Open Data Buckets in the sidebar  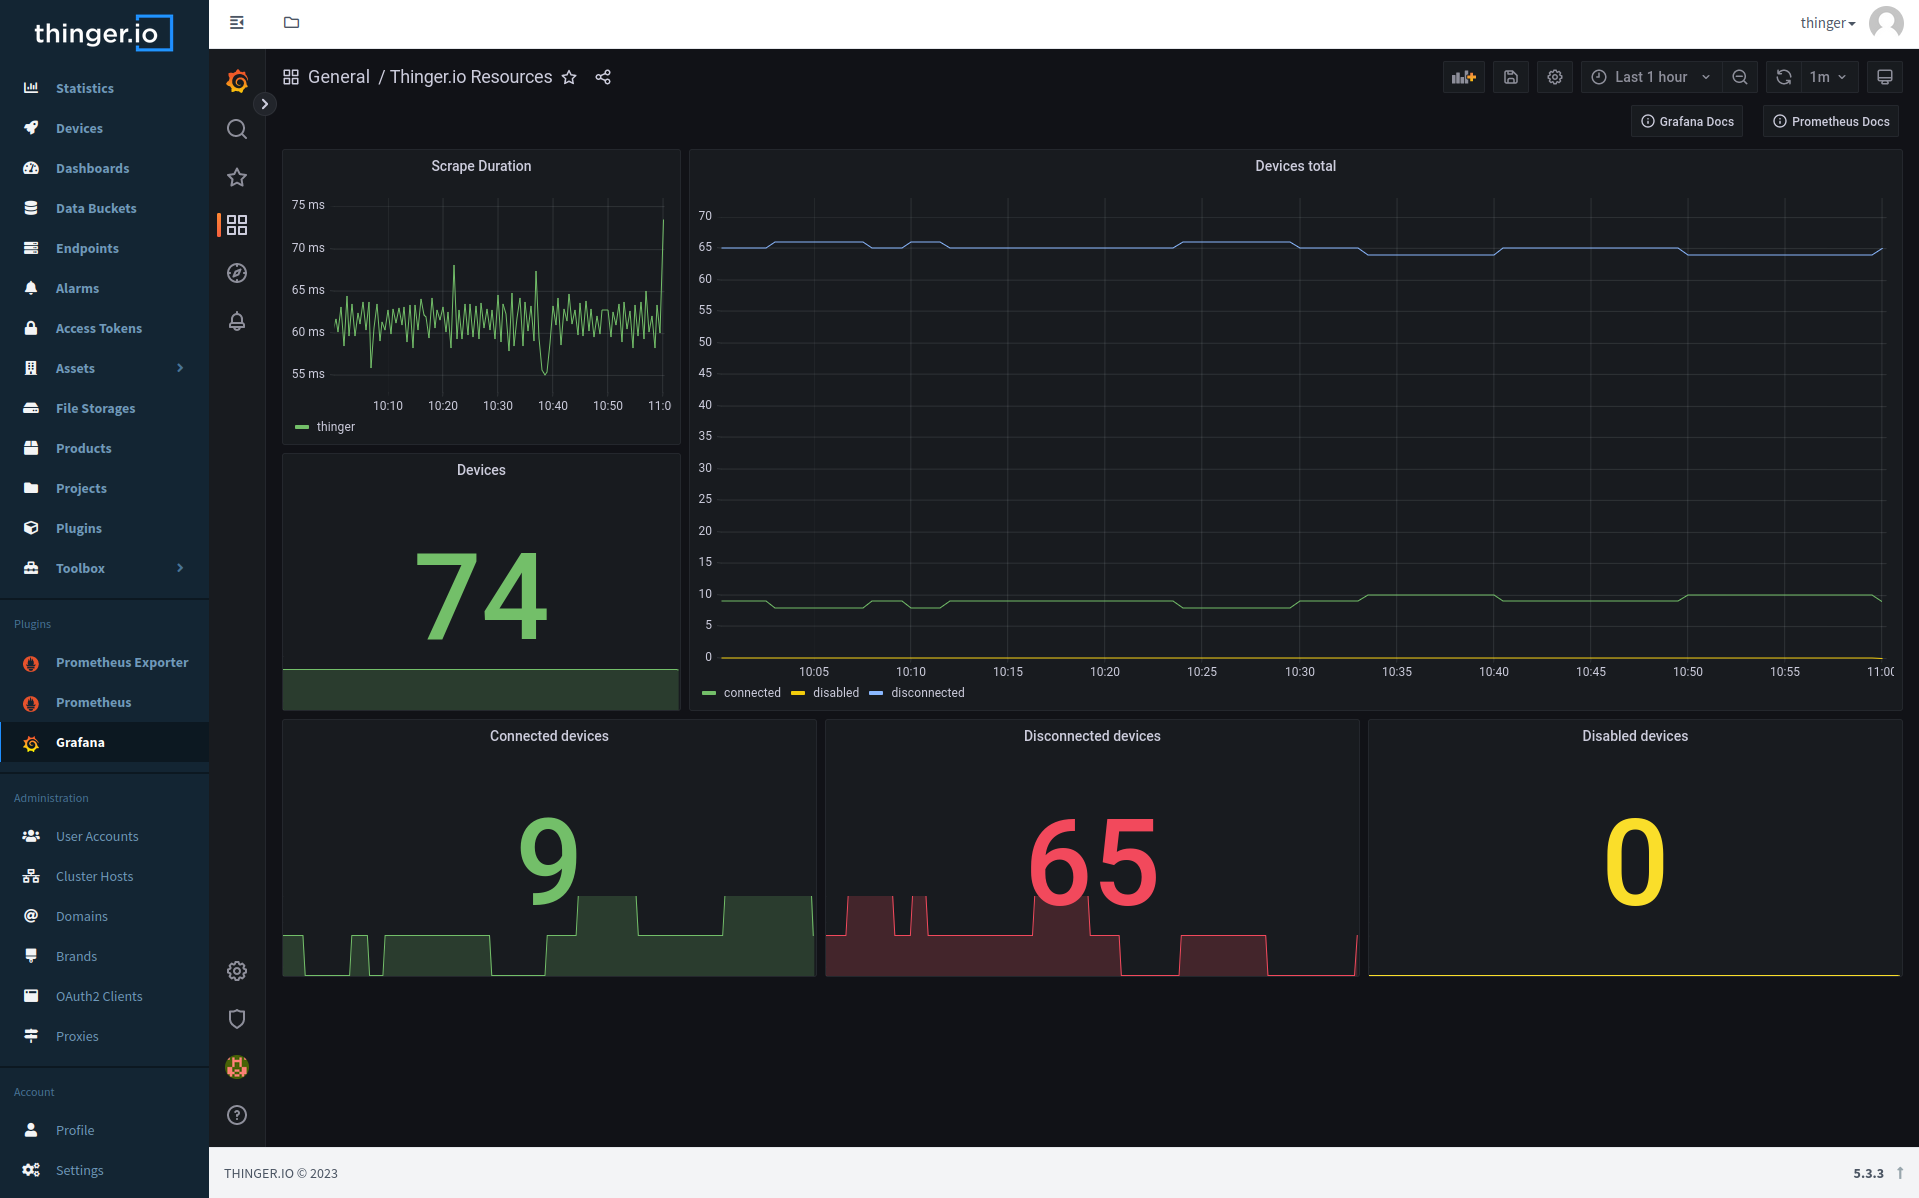[96, 208]
